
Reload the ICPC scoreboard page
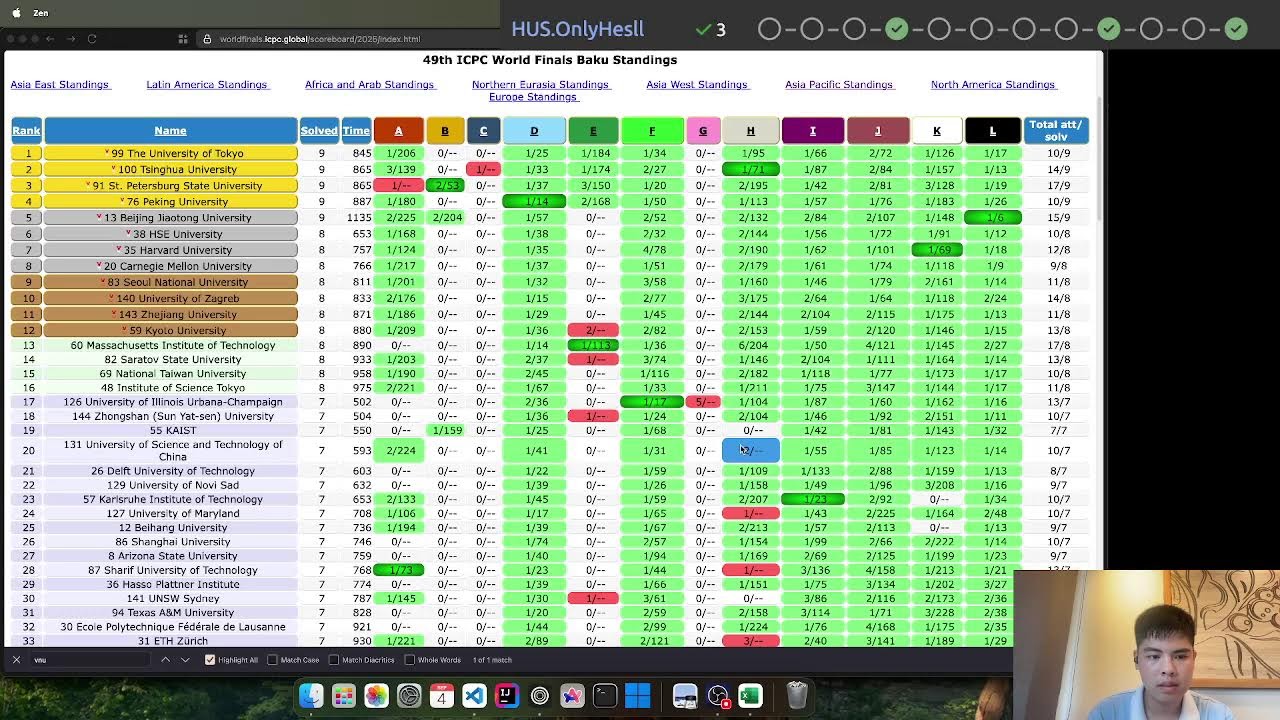coord(91,39)
